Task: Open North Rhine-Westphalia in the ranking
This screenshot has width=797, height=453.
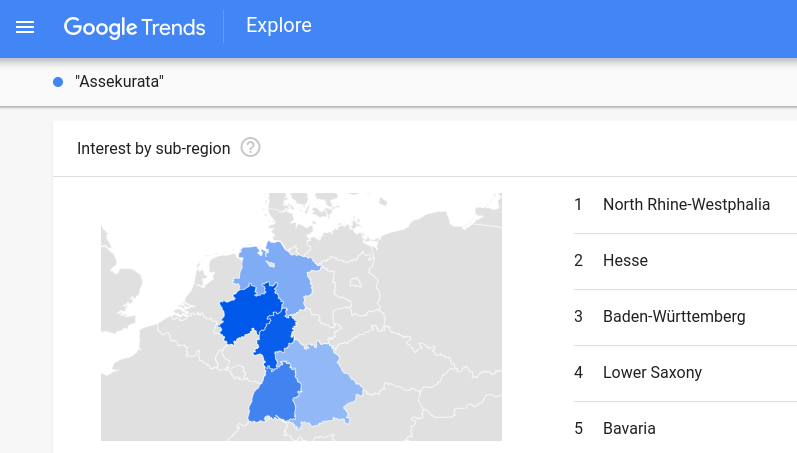Action: click(686, 205)
